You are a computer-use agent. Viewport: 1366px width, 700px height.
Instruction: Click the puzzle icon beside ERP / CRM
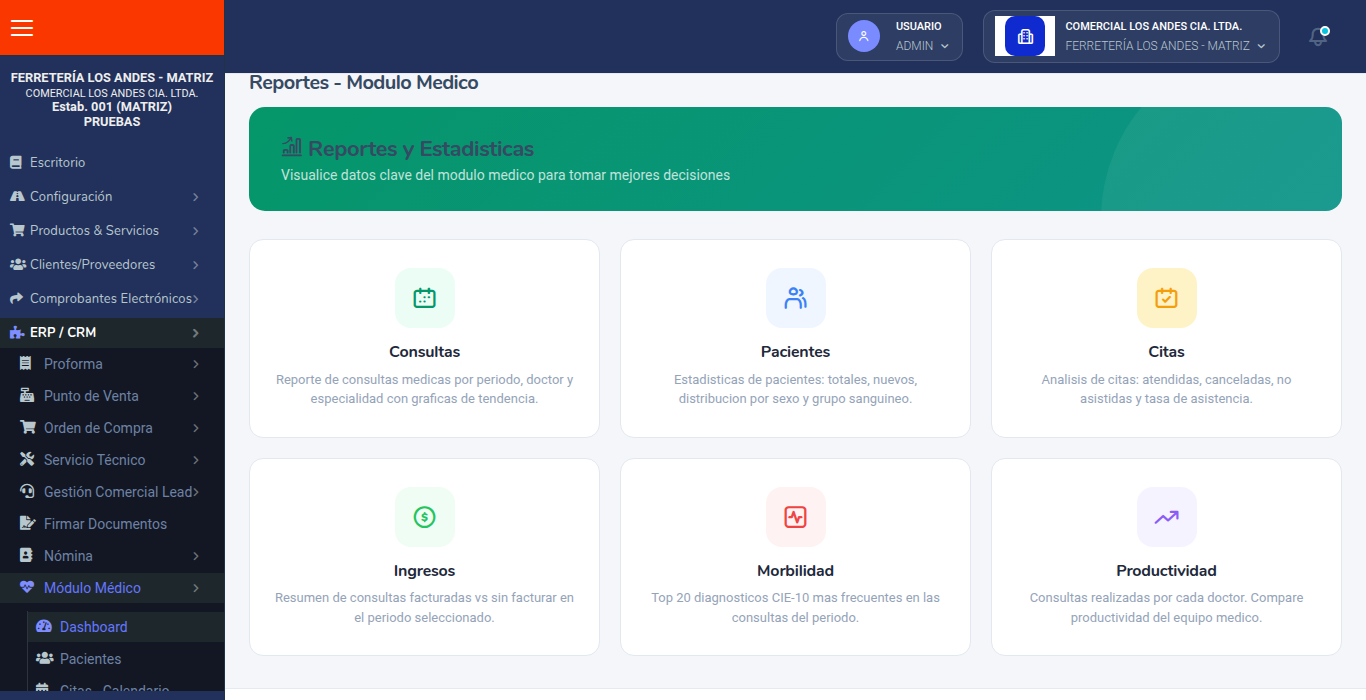17,332
